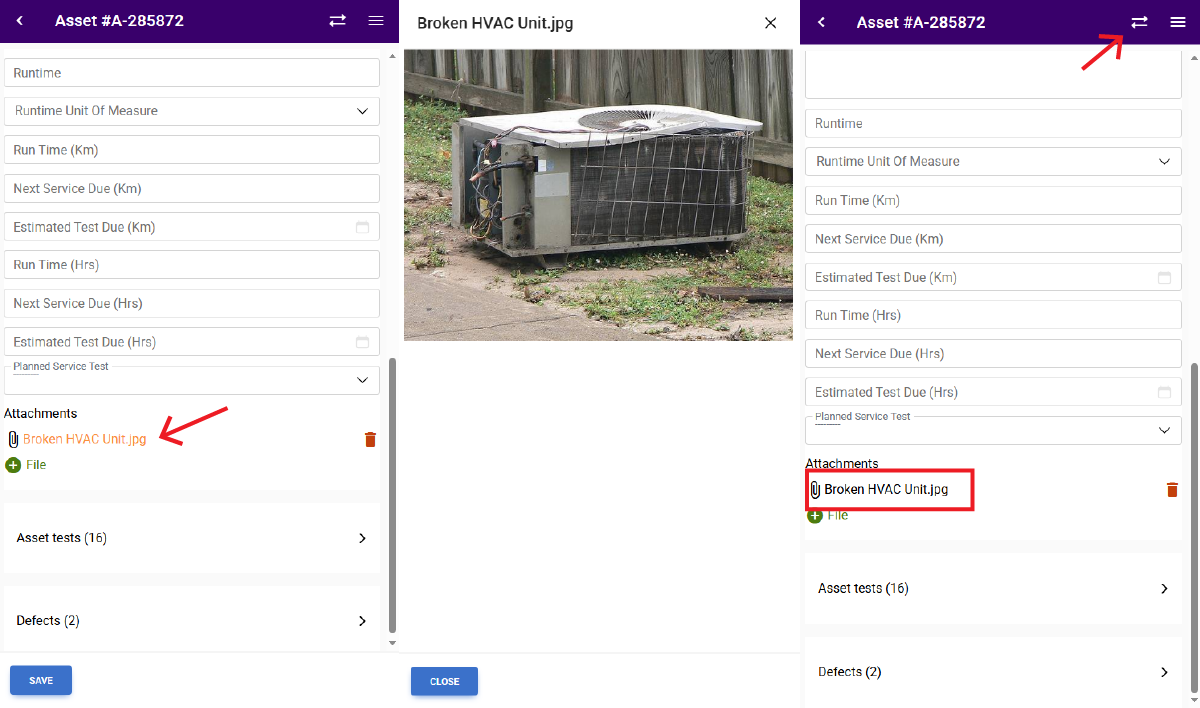Click Estimated Test Due (Km) field in left panel

(192, 227)
